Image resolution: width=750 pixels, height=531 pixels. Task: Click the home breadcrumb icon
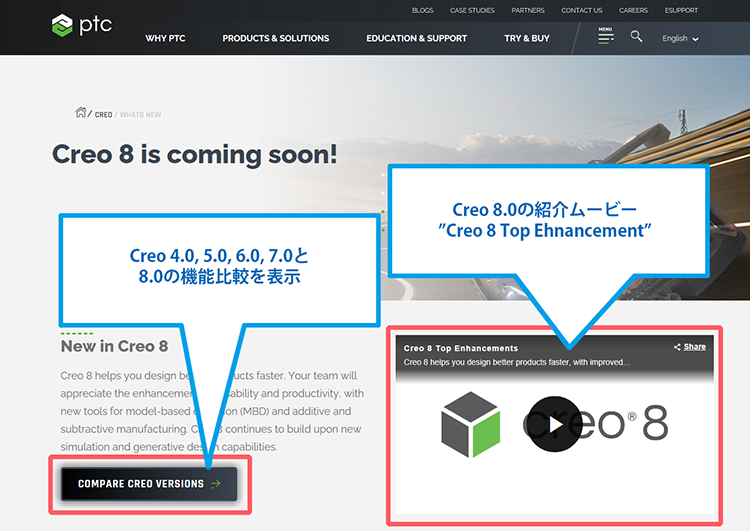tap(80, 112)
